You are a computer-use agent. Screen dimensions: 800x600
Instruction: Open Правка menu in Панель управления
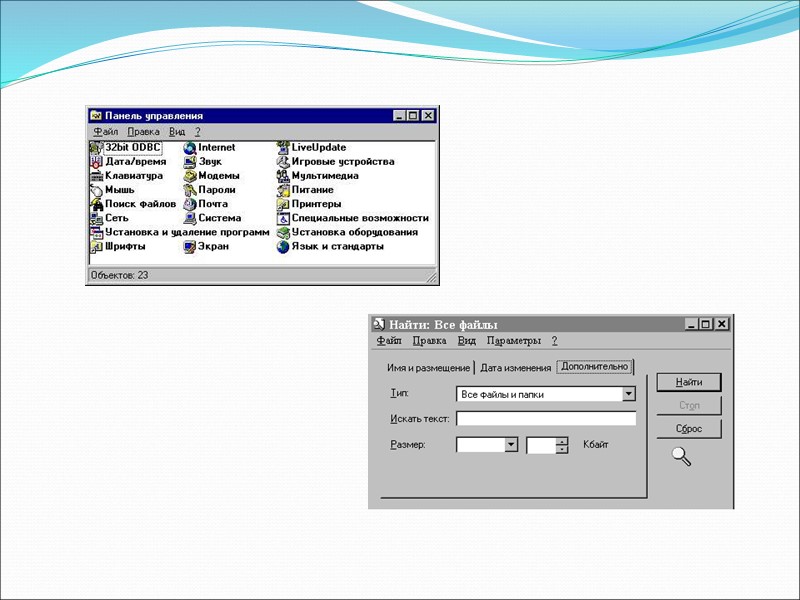pos(143,132)
